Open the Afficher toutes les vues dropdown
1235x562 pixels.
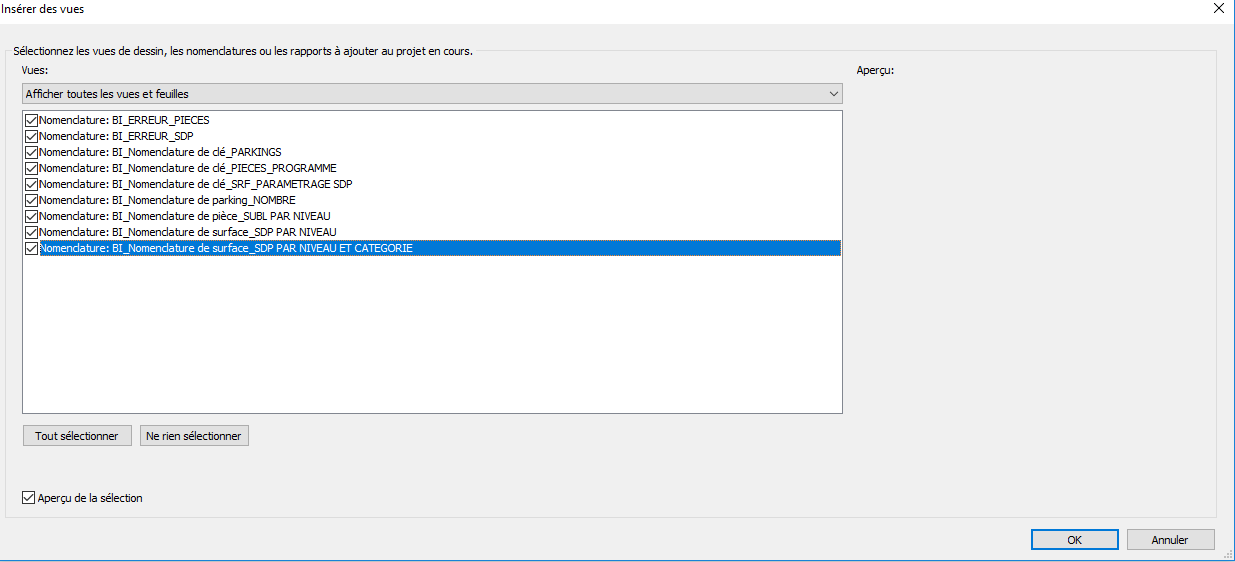pyautogui.click(x=432, y=94)
